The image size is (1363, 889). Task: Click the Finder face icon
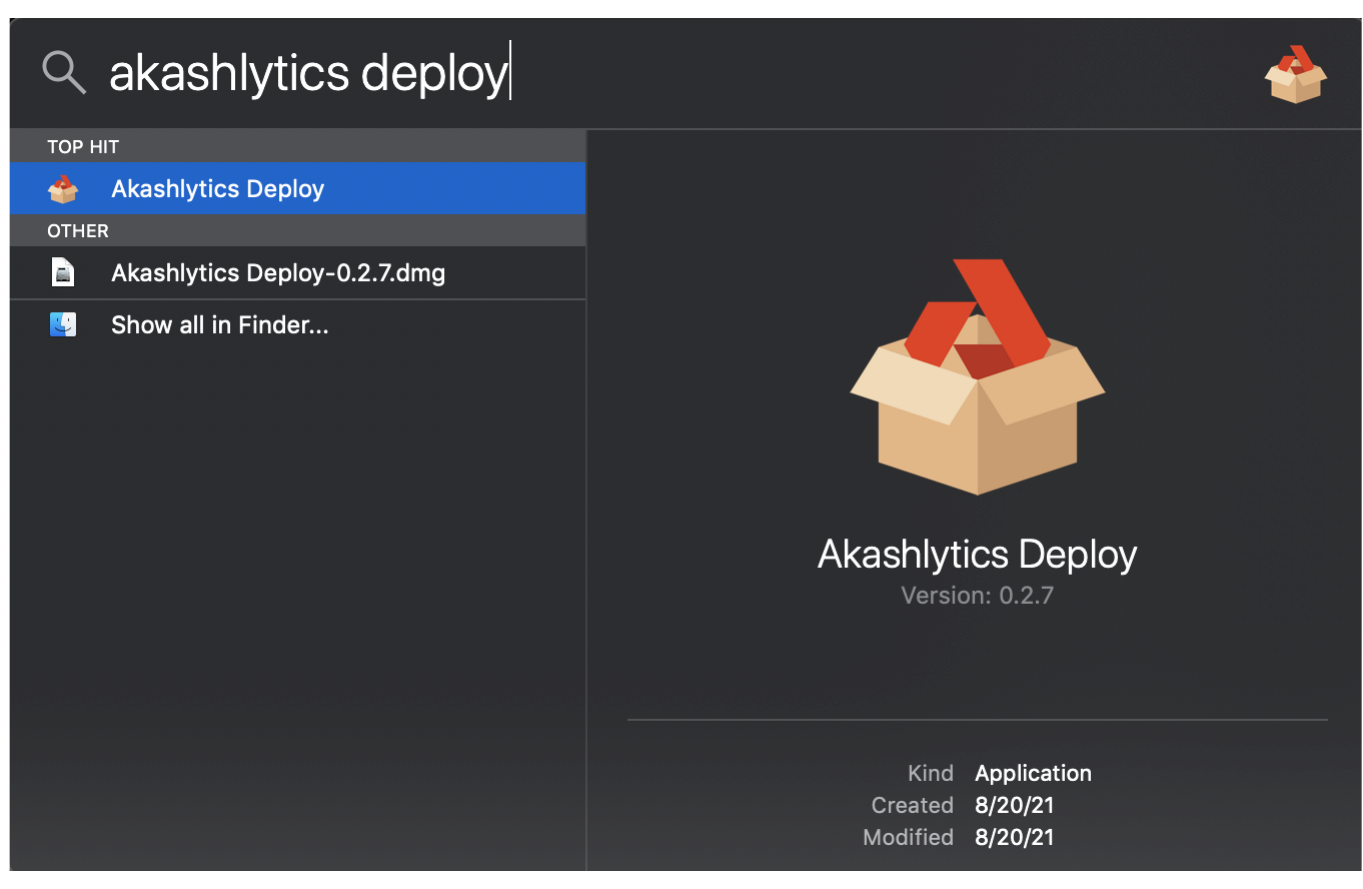[x=63, y=325]
